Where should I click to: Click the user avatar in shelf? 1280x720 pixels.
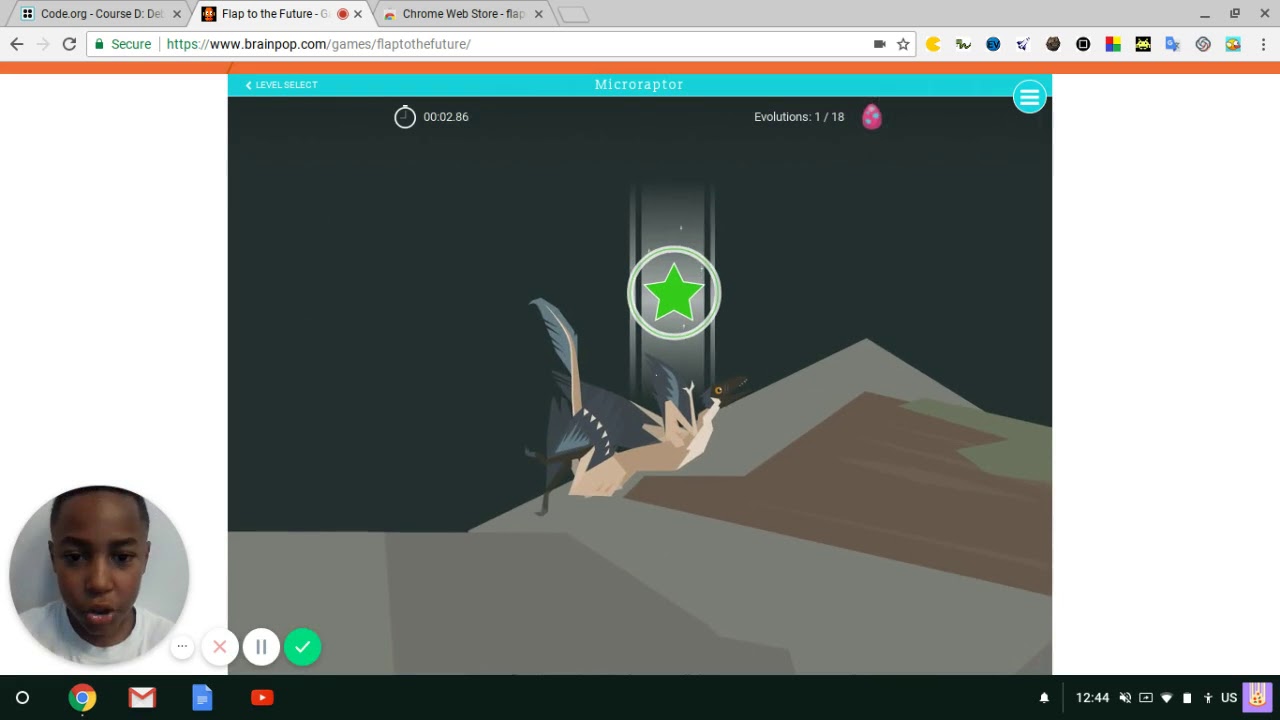click(1257, 697)
